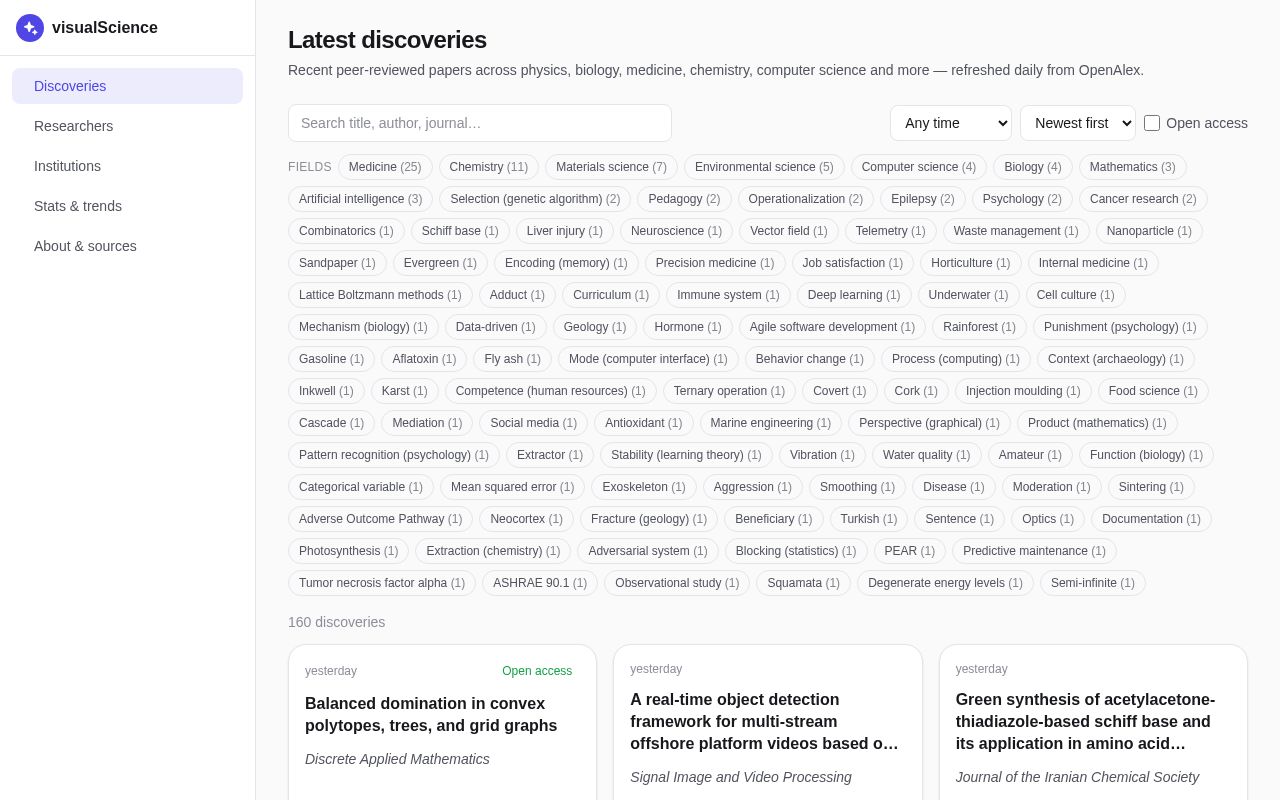The image size is (1280, 800).
Task: Filter by Chemistry (11) field
Action: point(489,167)
